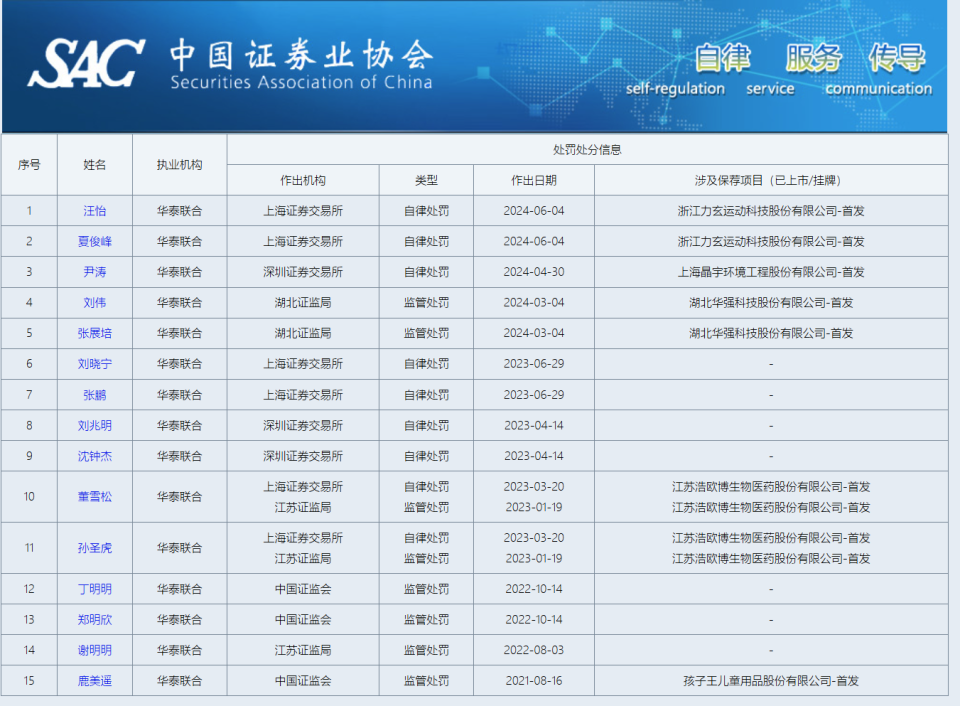Select 自律处罚 in 张鹏's row
The height and width of the screenshot is (706, 960).
coord(426,395)
